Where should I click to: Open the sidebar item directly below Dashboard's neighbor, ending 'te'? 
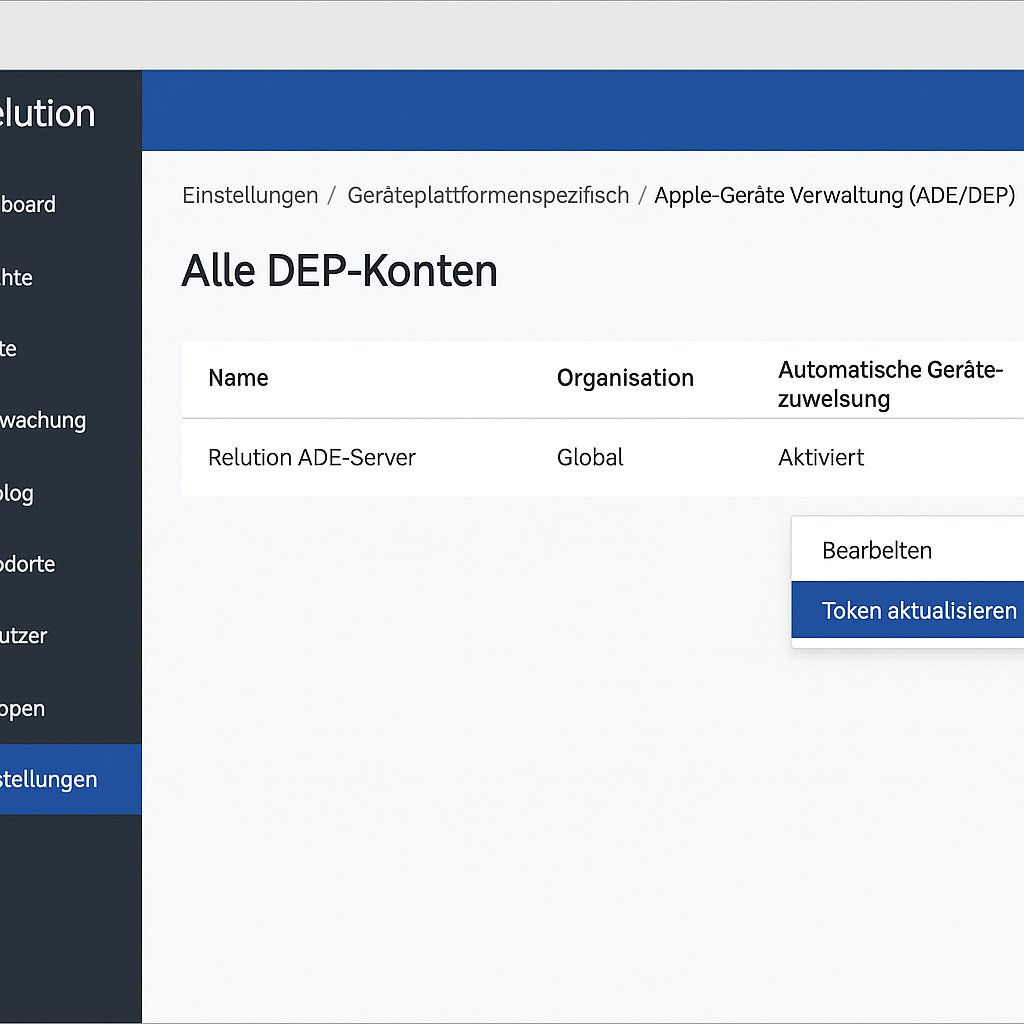(9, 349)
